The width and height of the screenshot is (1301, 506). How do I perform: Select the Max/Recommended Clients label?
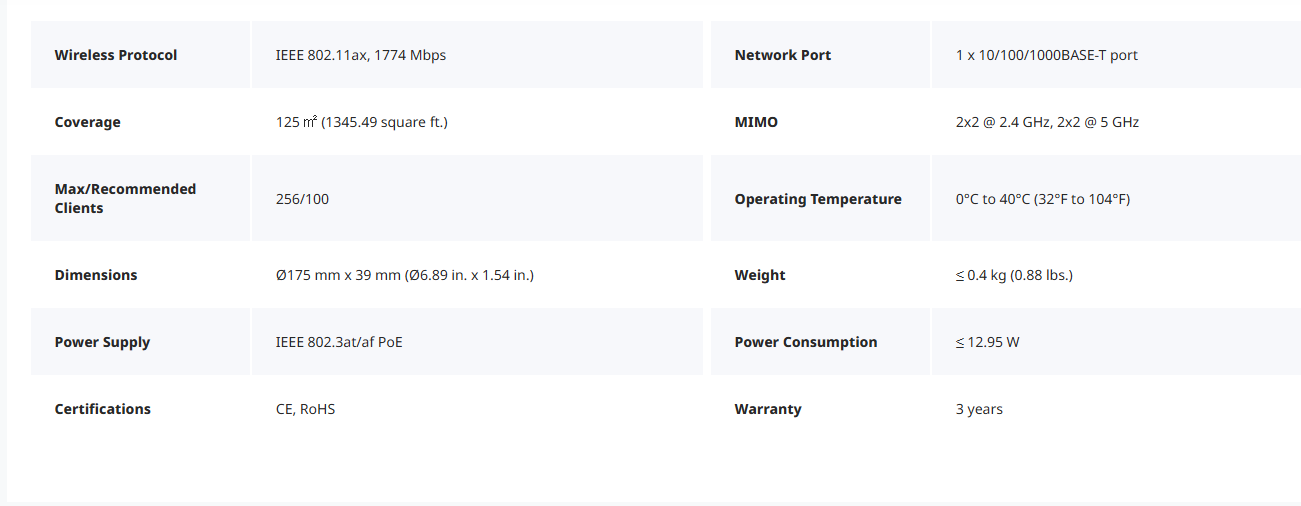(x=125, y=198)
